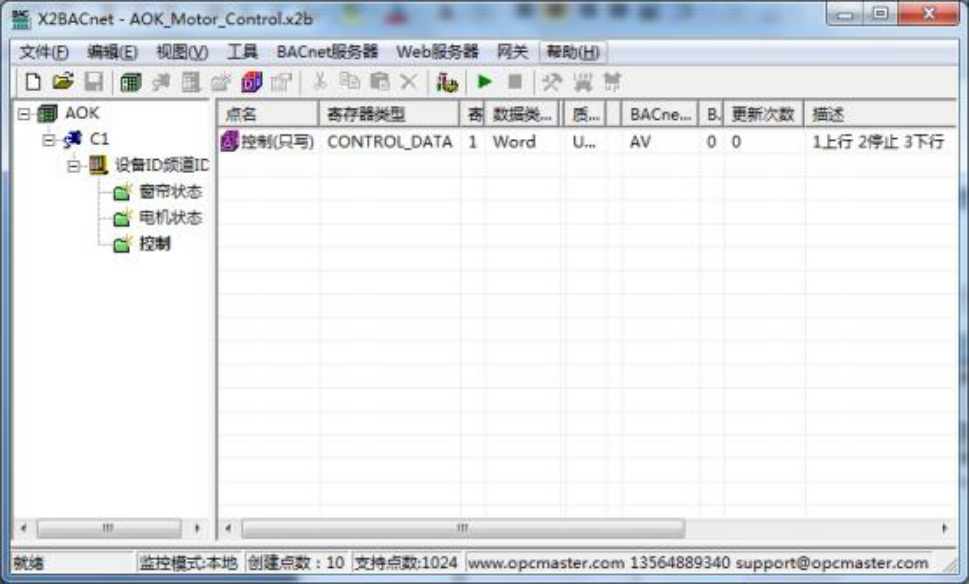Click the purple tag cube toolbar icon
The height and width of the screenshot is (584, 969).
[252, 82]
